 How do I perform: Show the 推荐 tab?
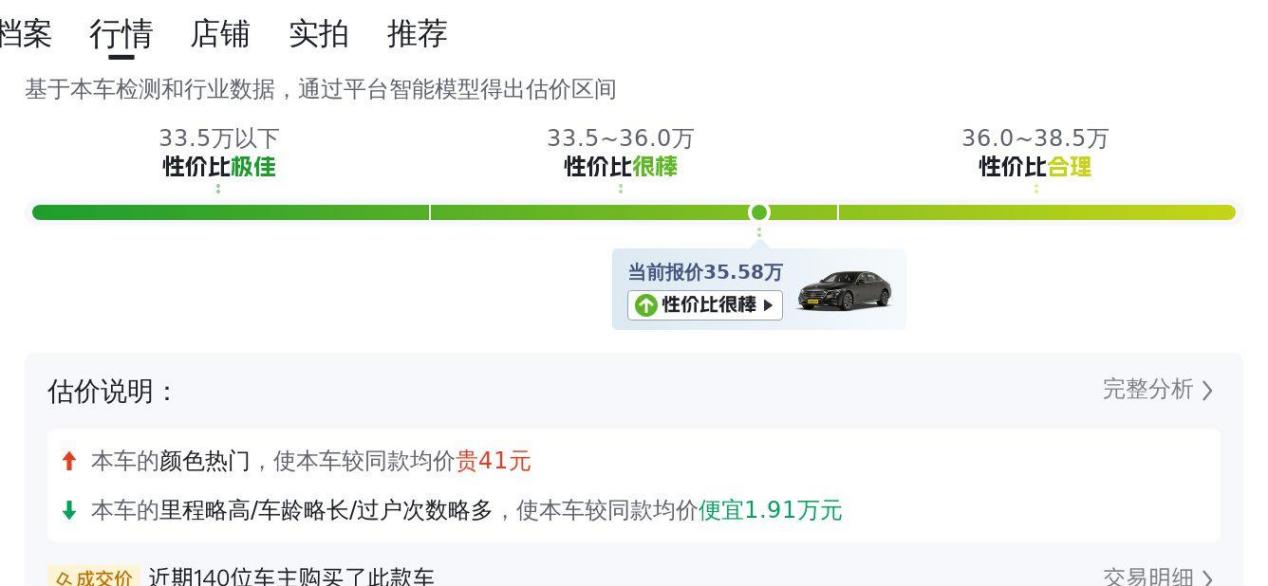417,34
